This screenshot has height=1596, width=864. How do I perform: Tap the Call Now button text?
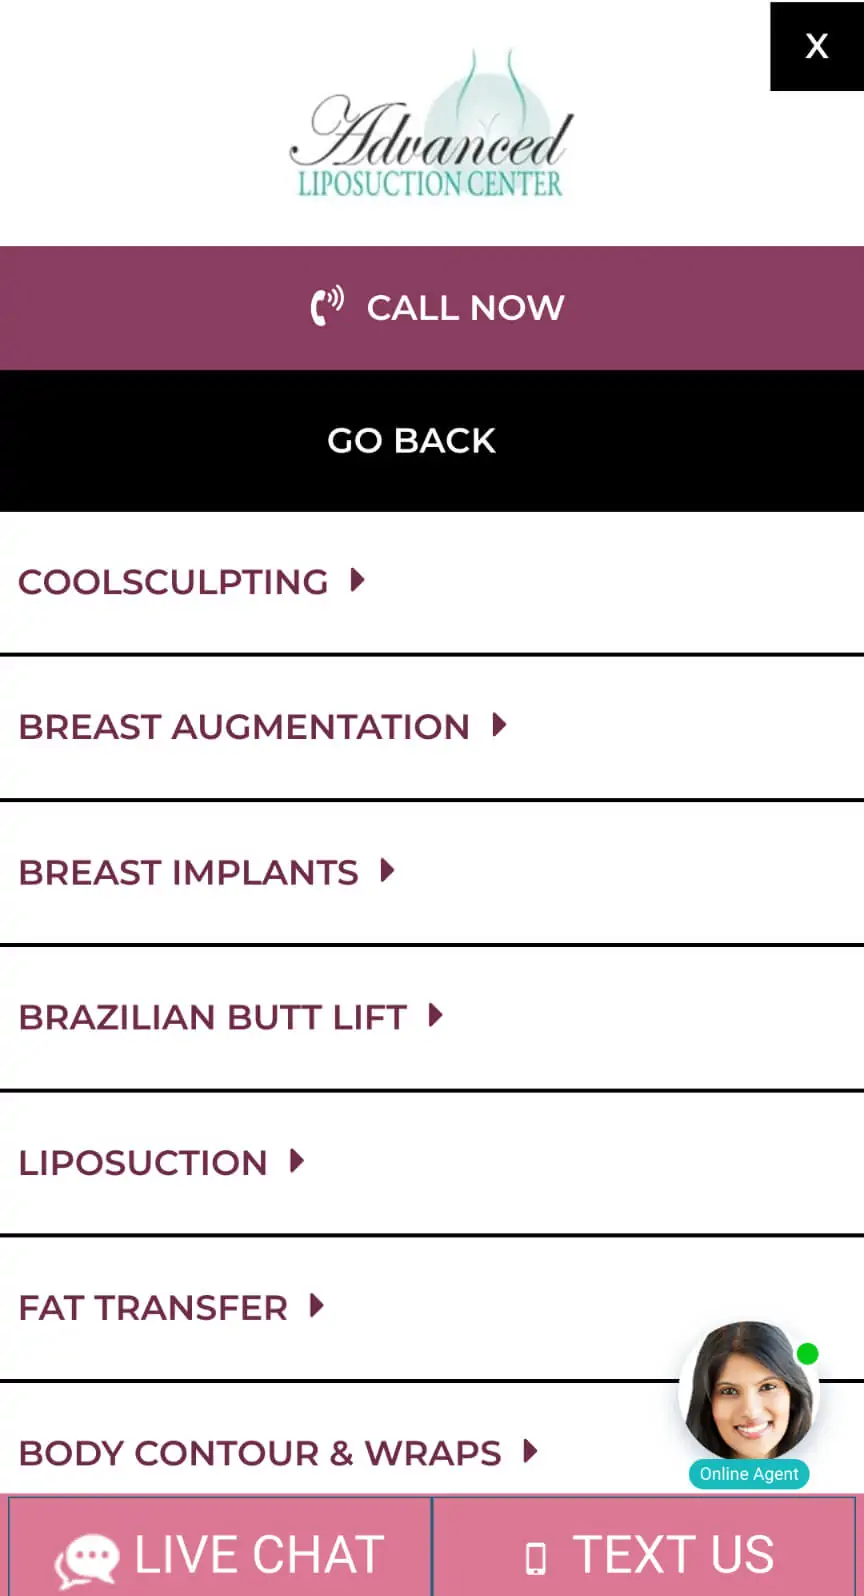[465, 308]
